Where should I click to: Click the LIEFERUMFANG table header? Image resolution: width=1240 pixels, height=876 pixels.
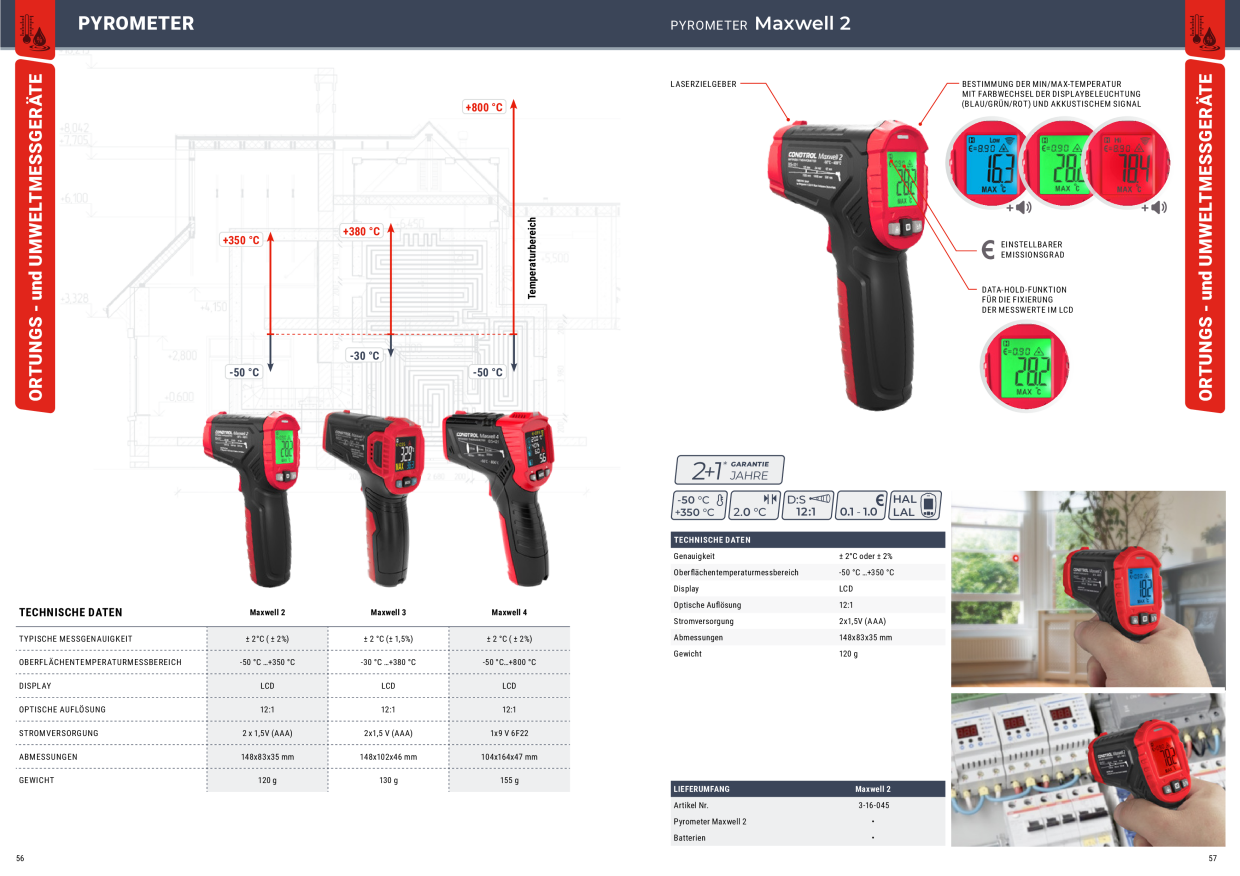click(807, 789)
